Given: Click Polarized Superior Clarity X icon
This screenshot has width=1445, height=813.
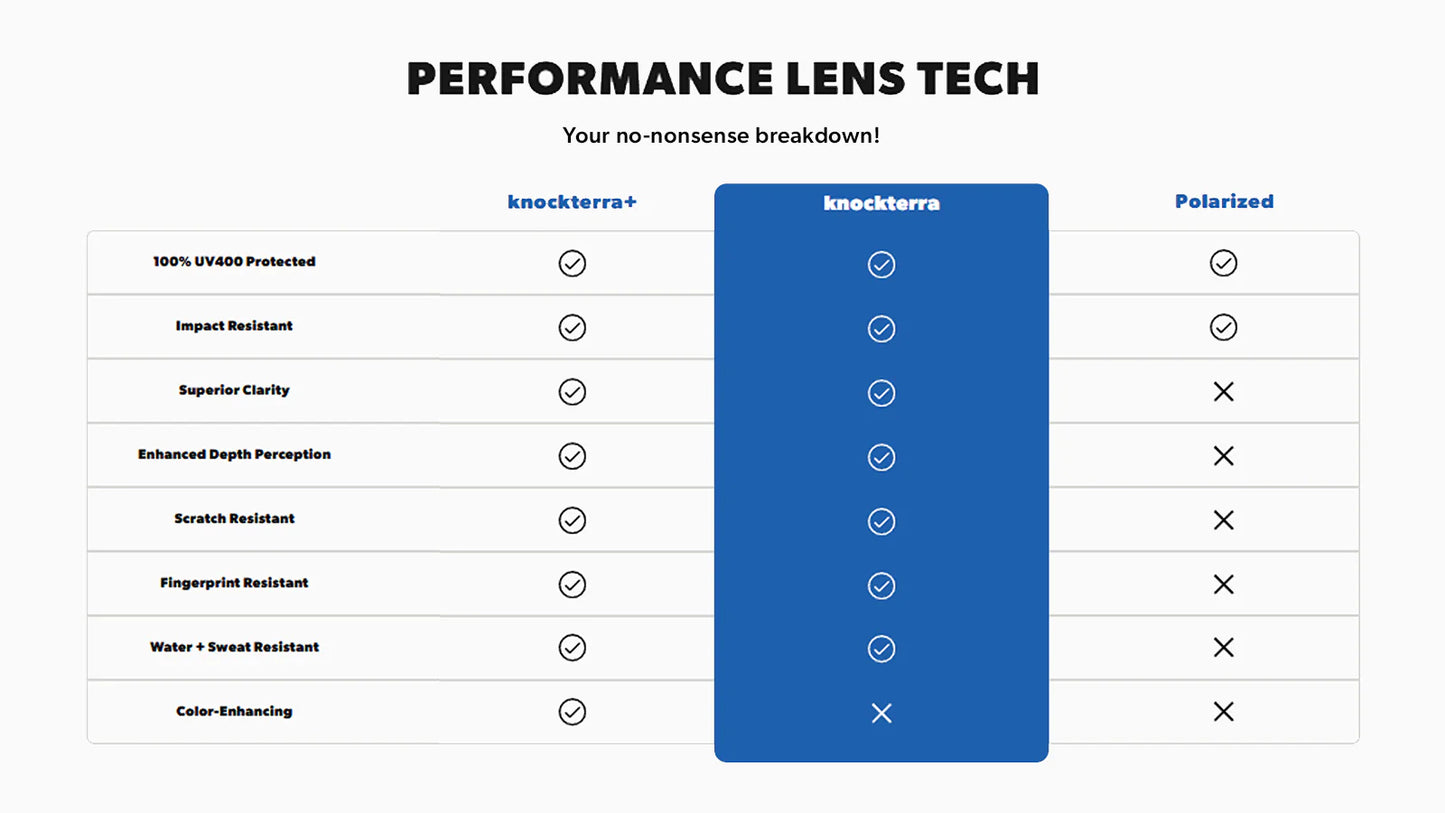Looking at the screenshot, I should click(x=1223, y=392).
